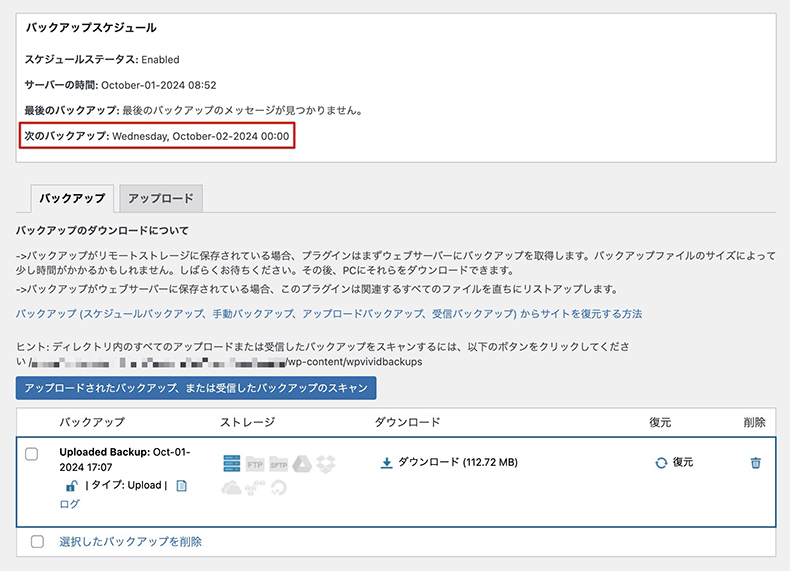Check the Uploaded Backup row checkbox

[x=31, y=454]
